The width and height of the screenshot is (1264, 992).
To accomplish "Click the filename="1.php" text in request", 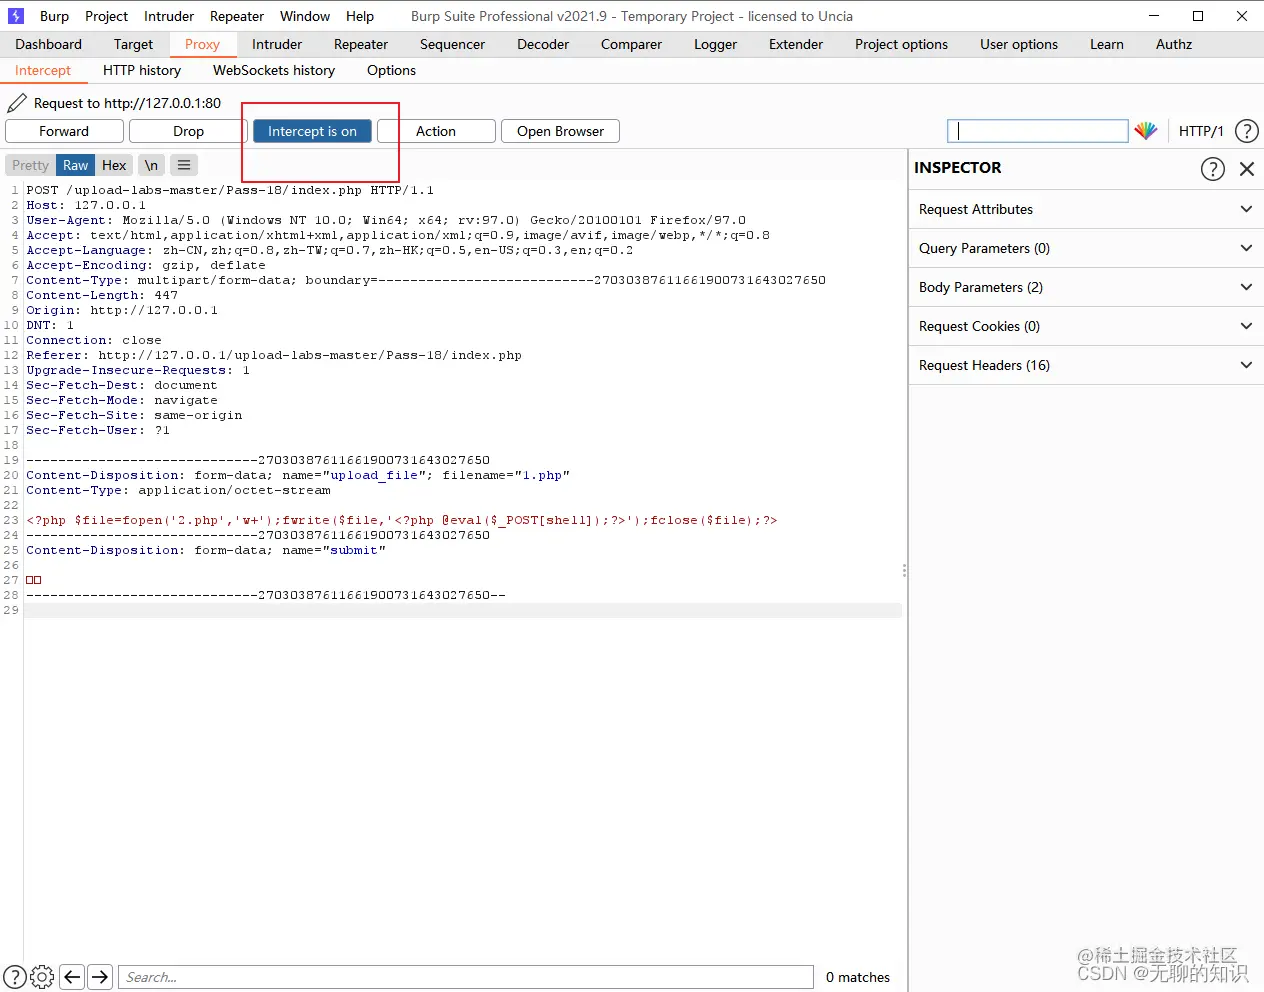I will pyautogui.click(x=506, y=475).
